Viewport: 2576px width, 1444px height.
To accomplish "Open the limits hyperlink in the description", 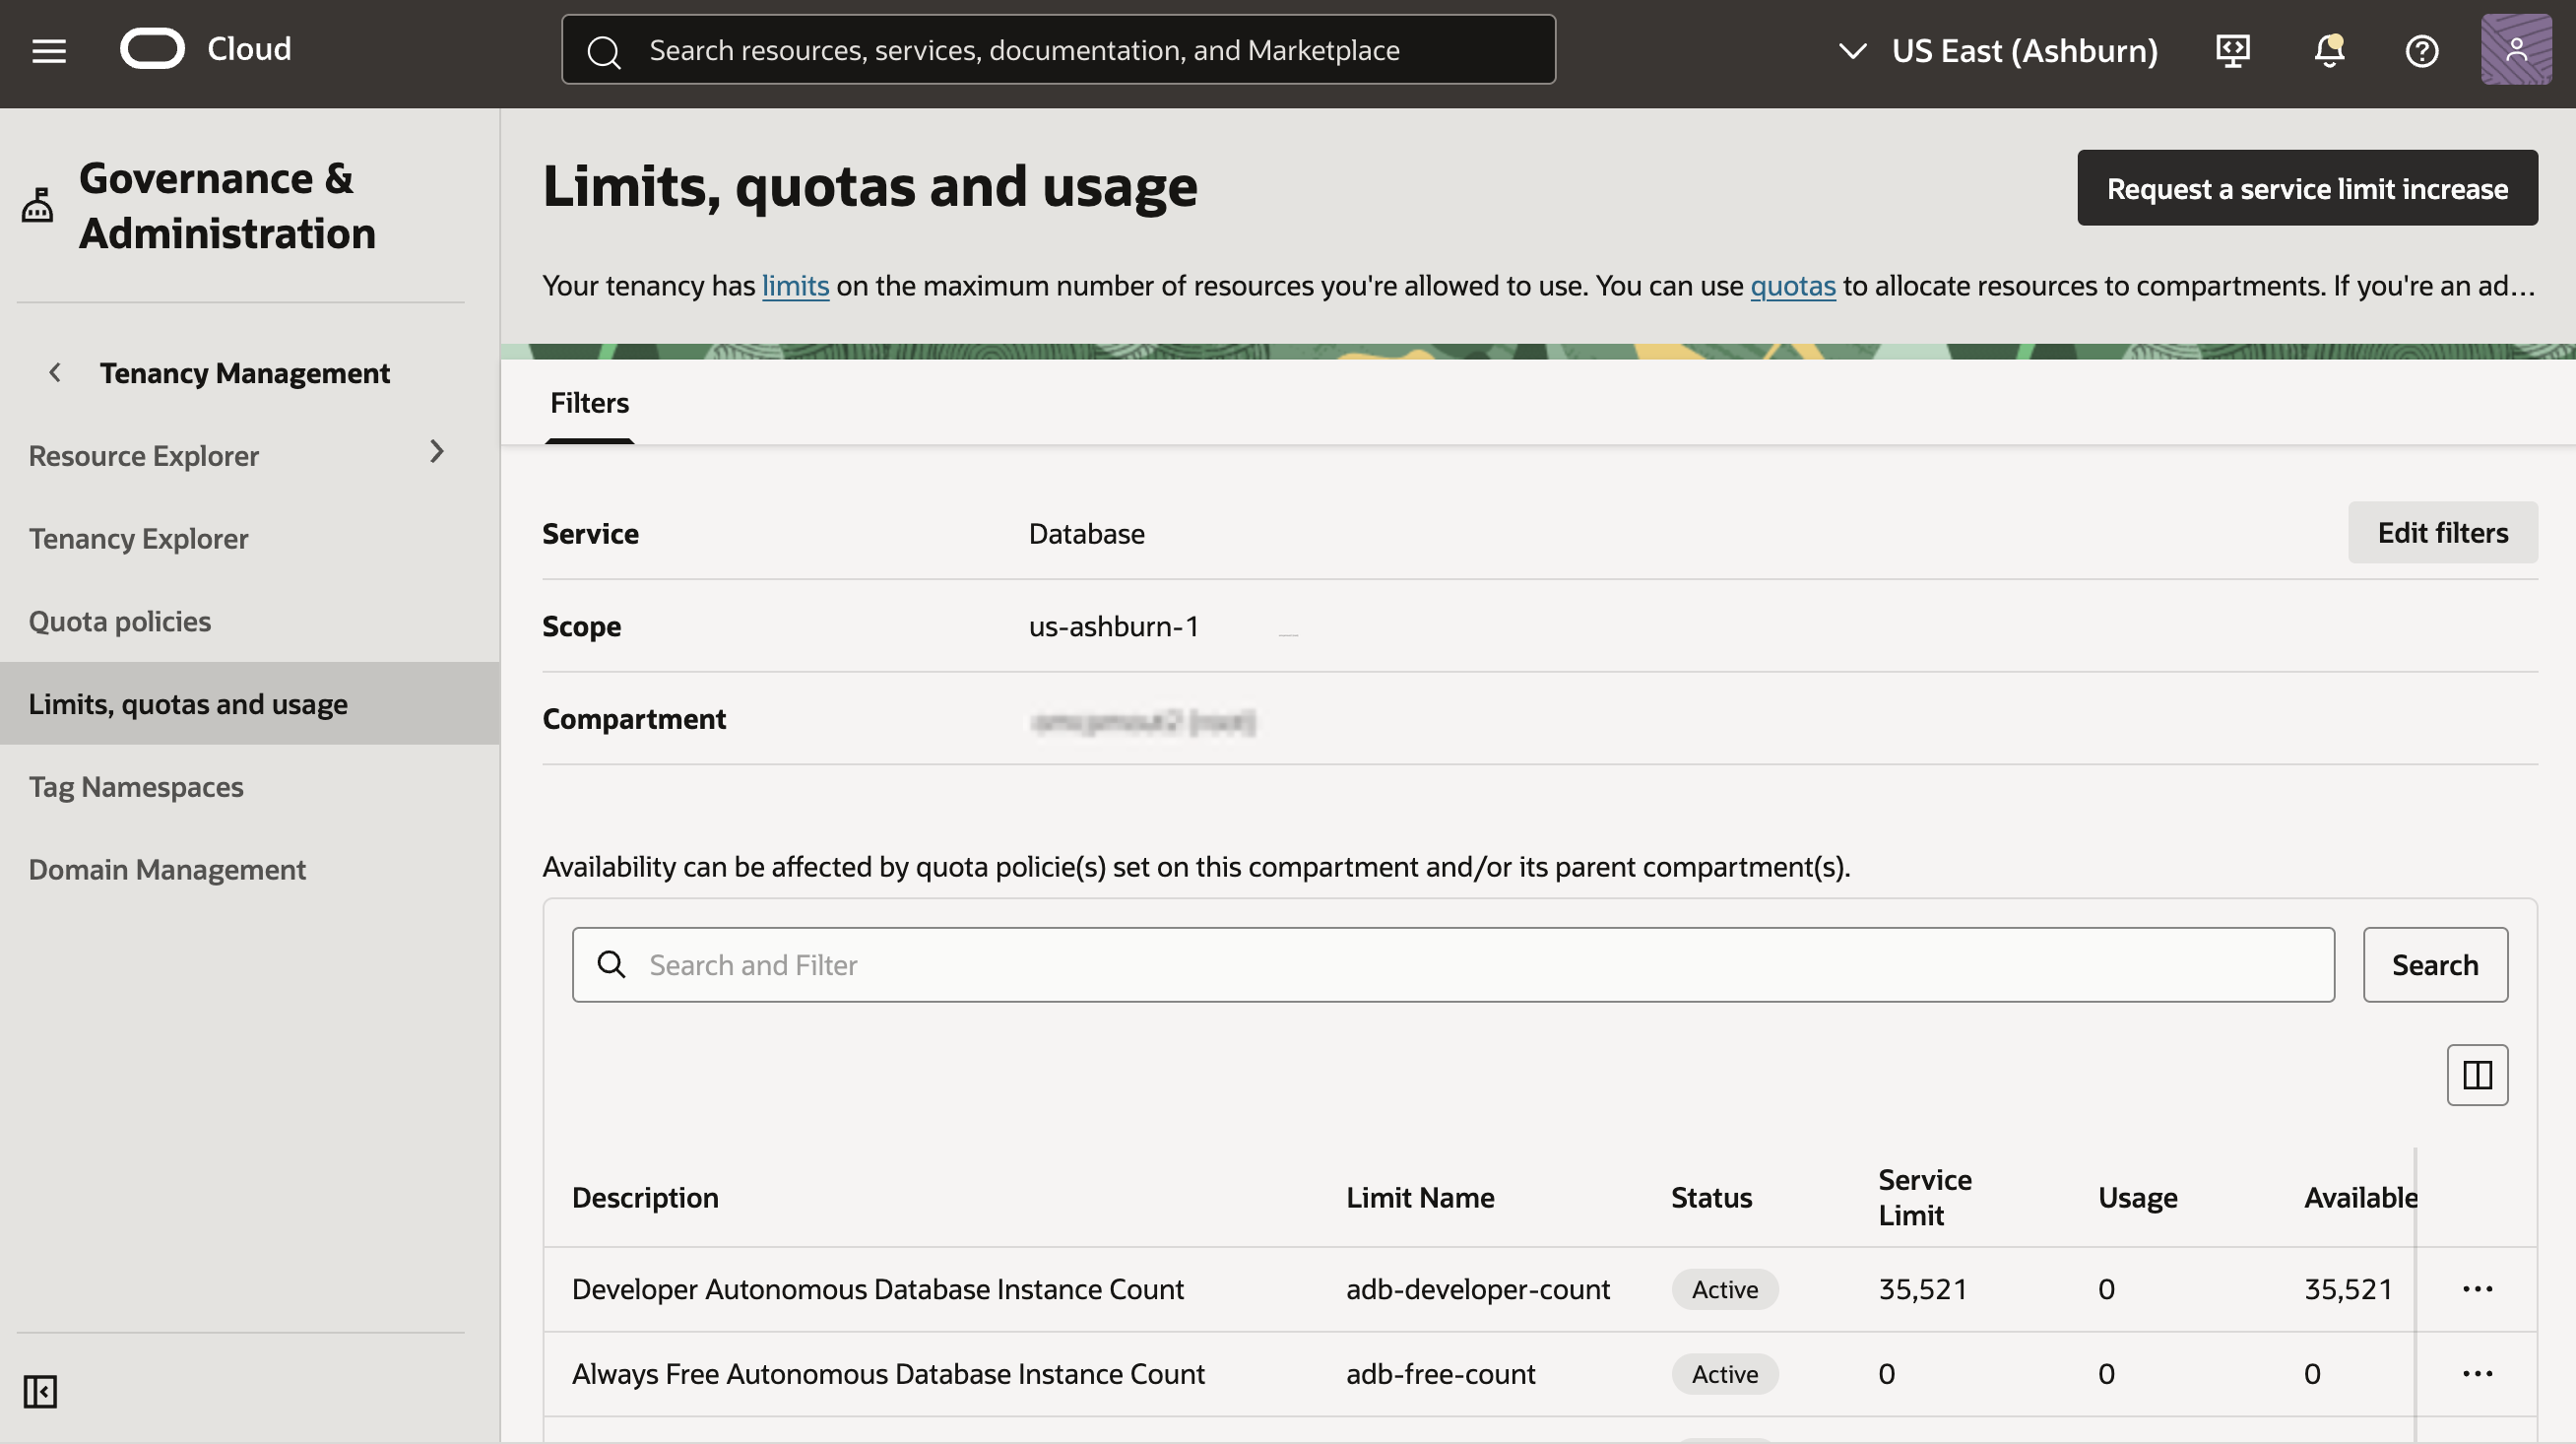I will click(x=795, y=285).
